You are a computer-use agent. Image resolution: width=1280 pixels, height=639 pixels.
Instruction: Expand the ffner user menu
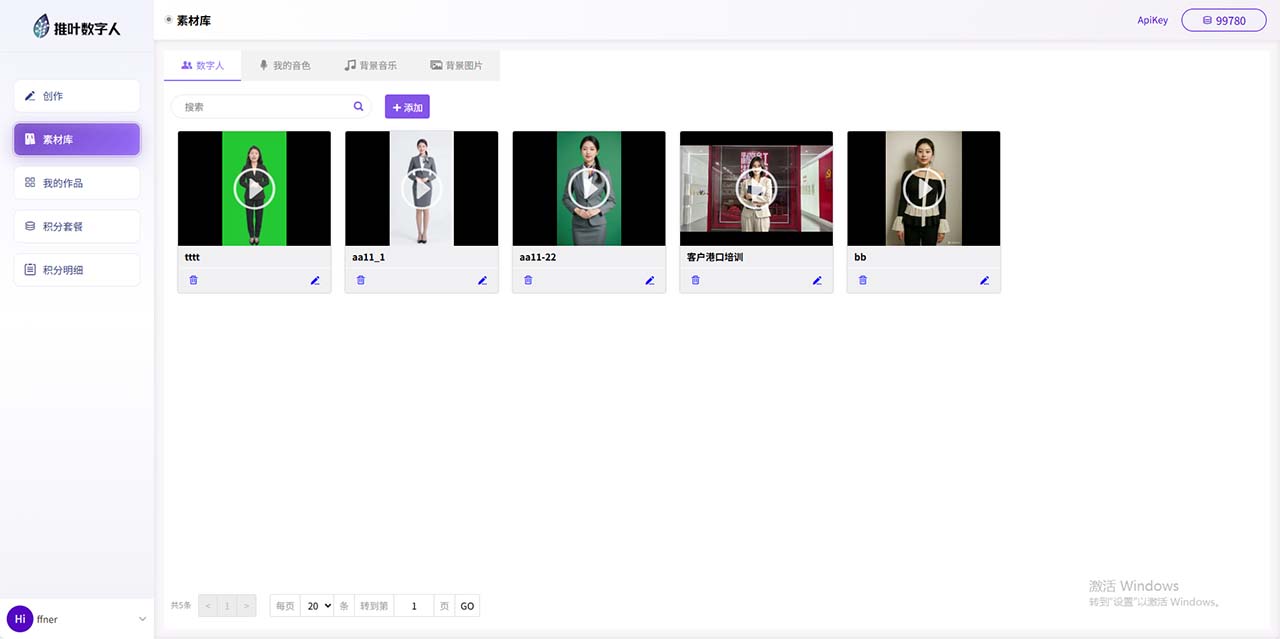point(142,620)
